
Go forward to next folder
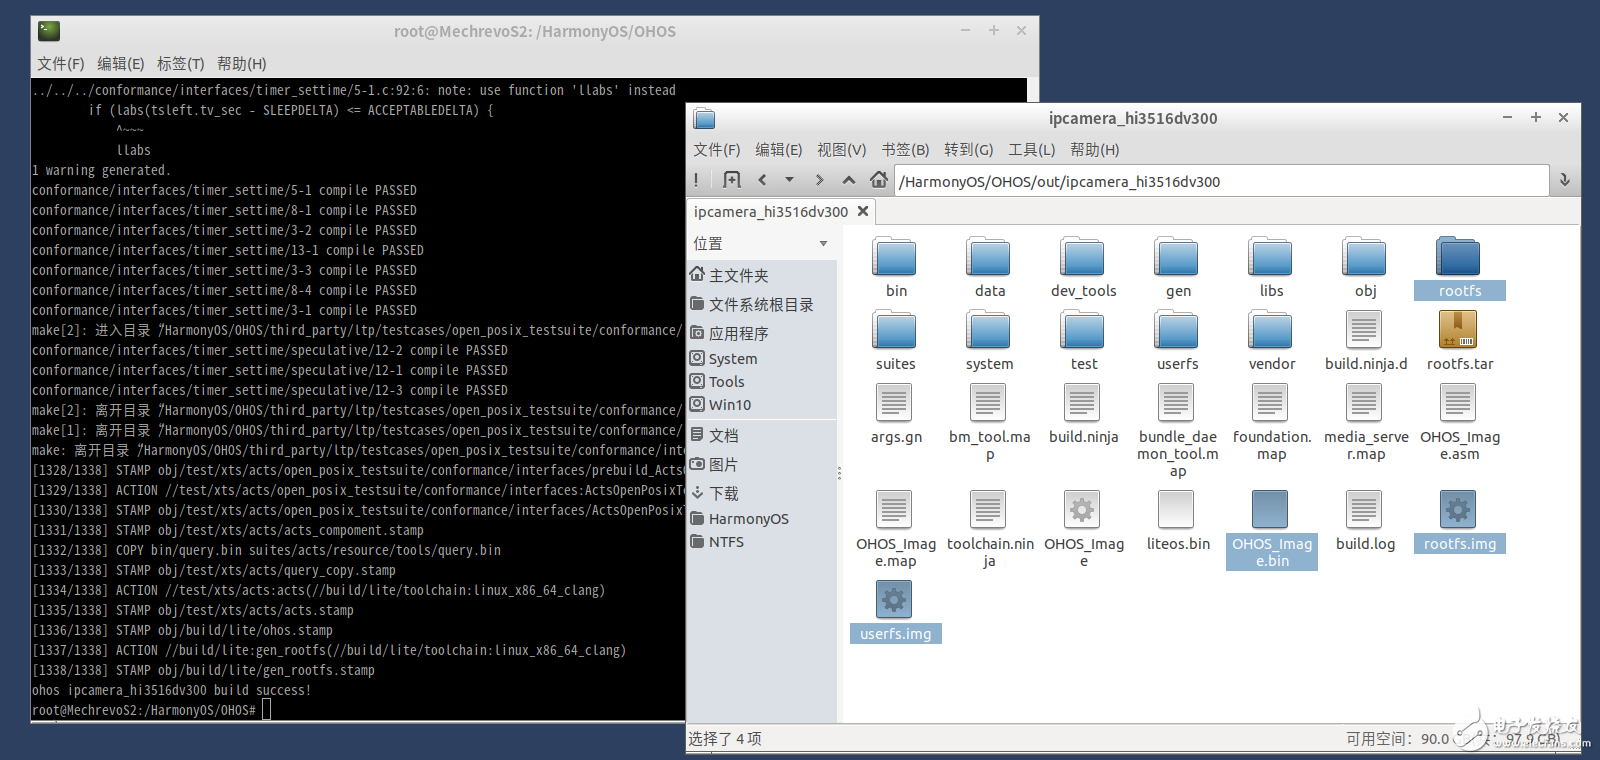click(819, 180)
